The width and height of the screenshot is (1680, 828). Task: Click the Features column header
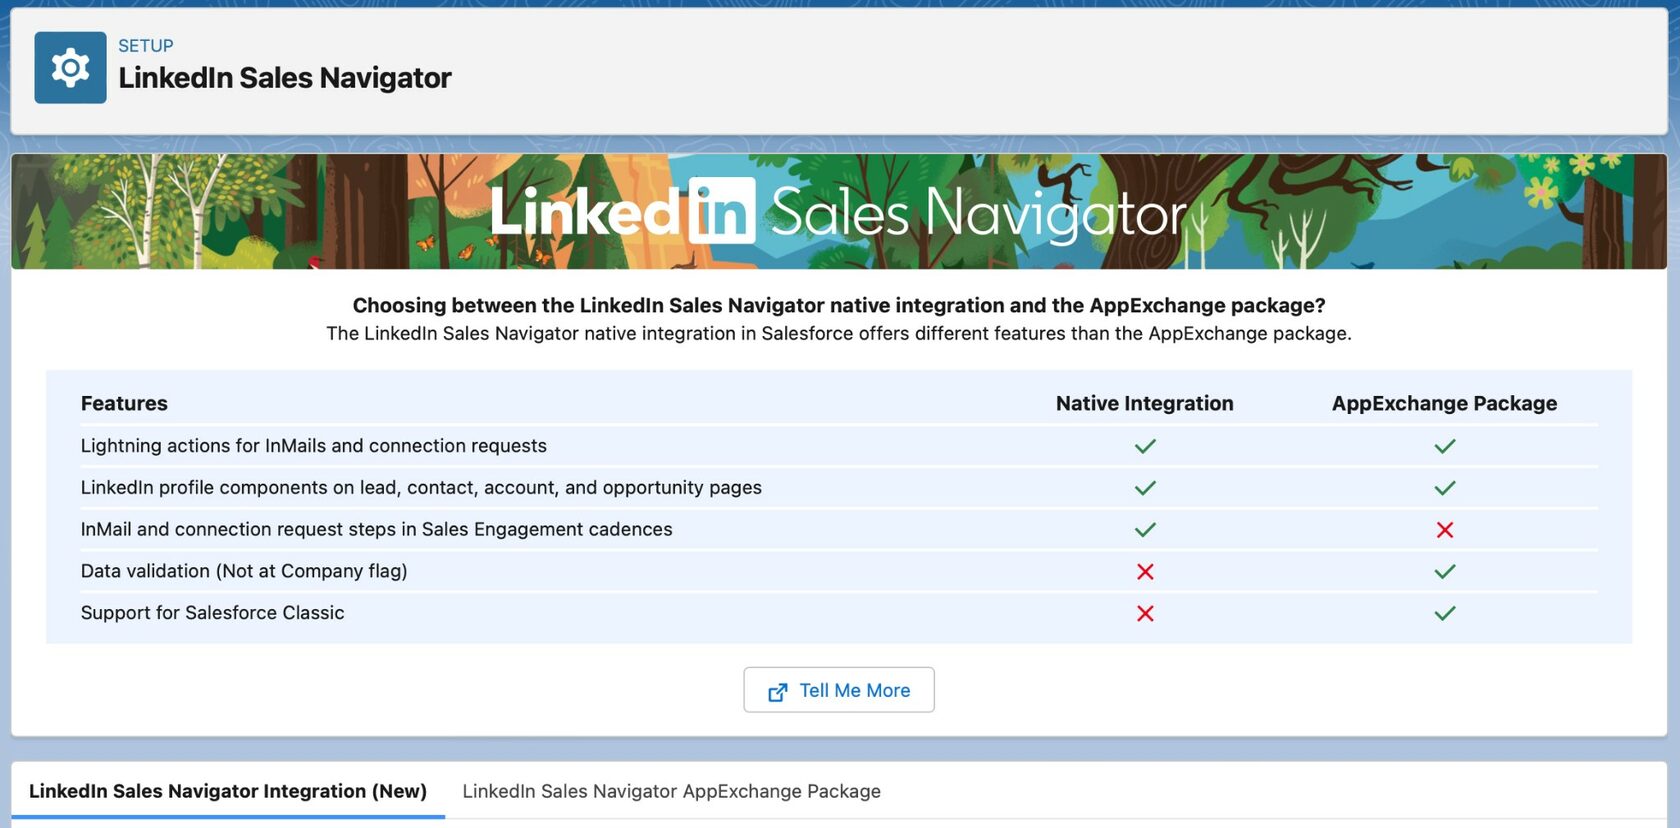click(x=124, y=403)
